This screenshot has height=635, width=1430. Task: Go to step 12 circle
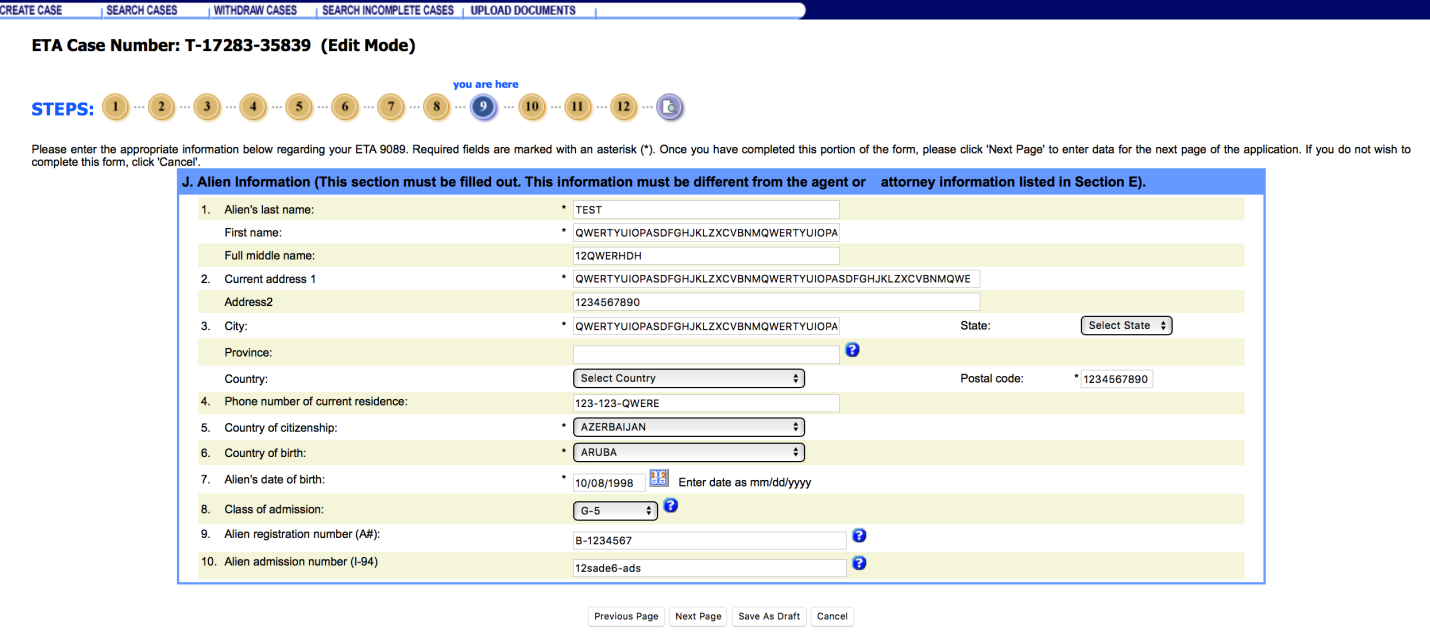(x=623, y=107)
